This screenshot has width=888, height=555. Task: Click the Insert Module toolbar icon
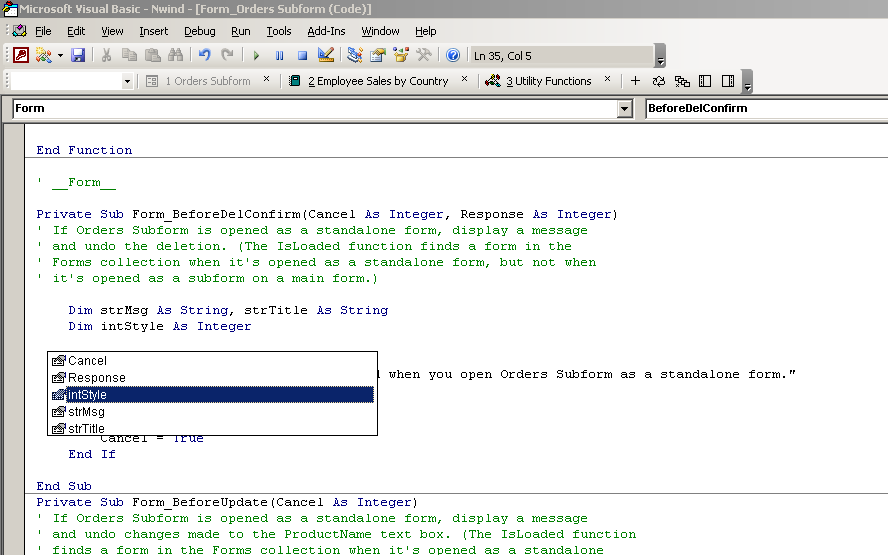[x=43, y=55]
